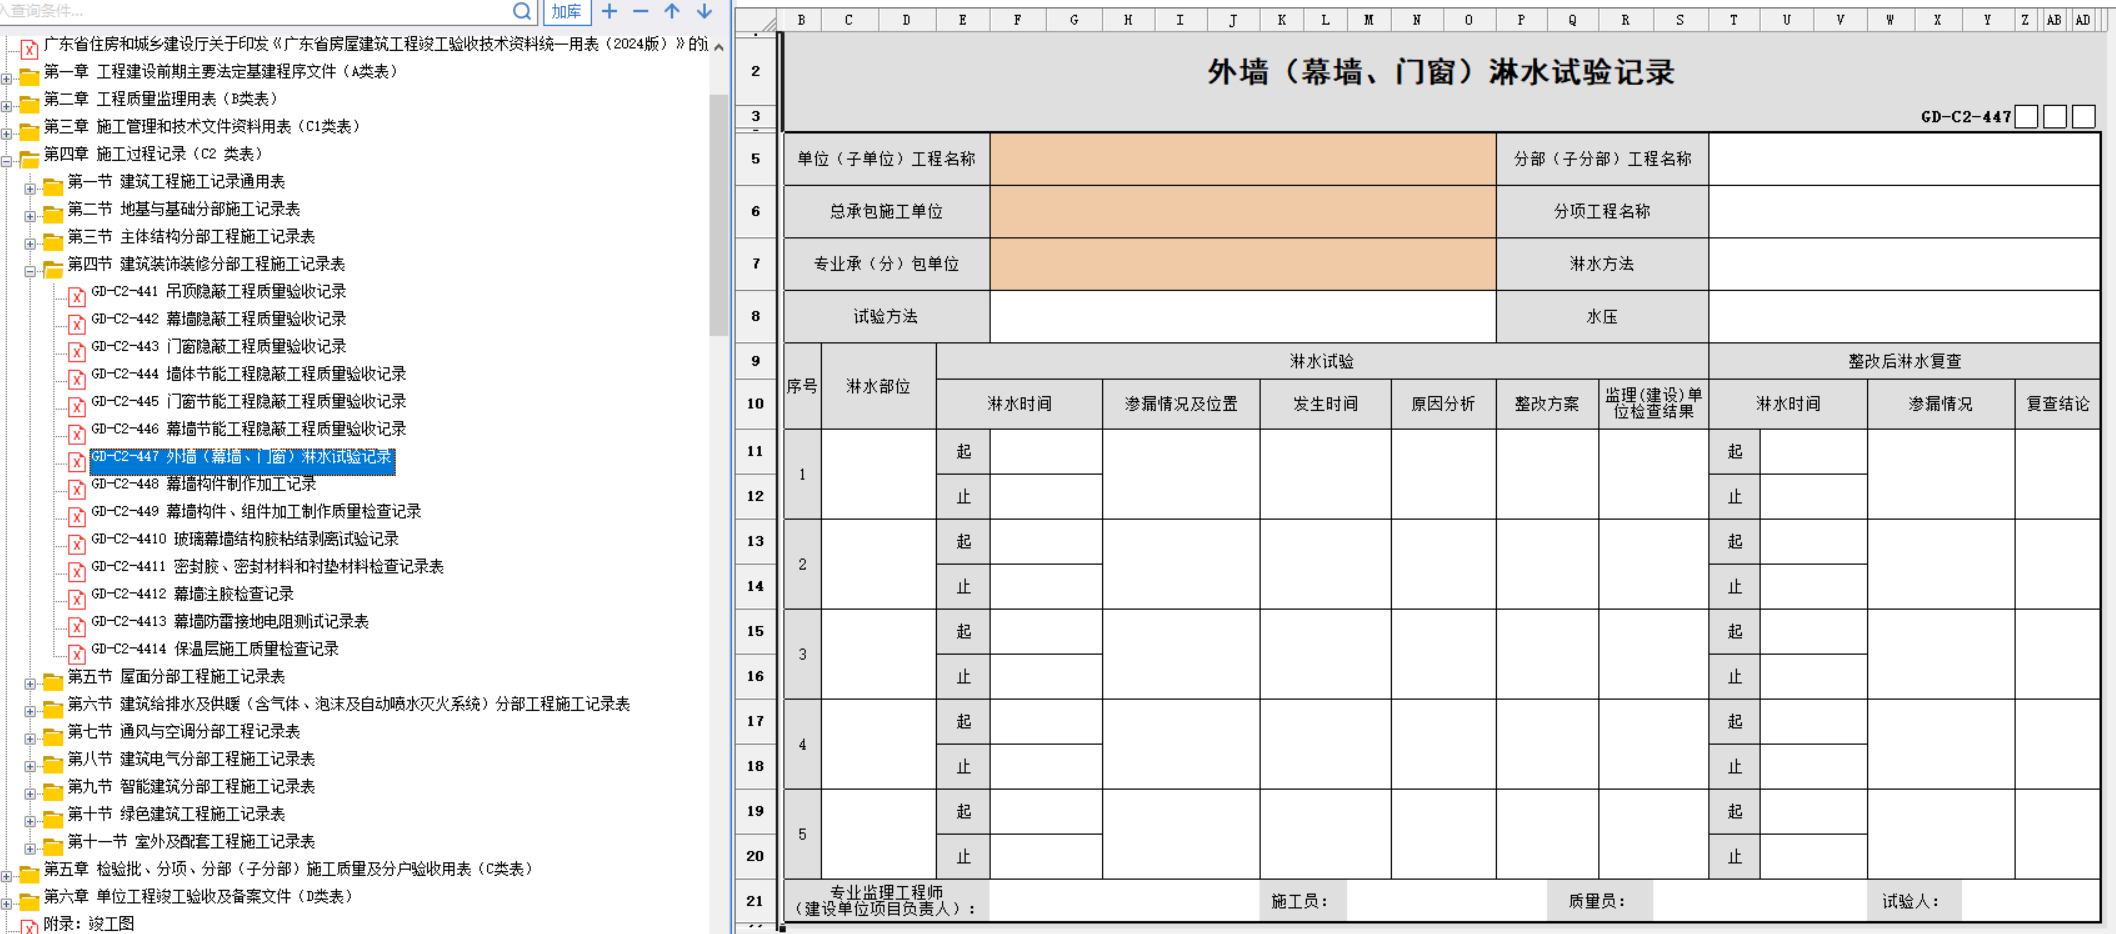Expand 第一节 建筑工程施工记录通用表

click(30, 188)
